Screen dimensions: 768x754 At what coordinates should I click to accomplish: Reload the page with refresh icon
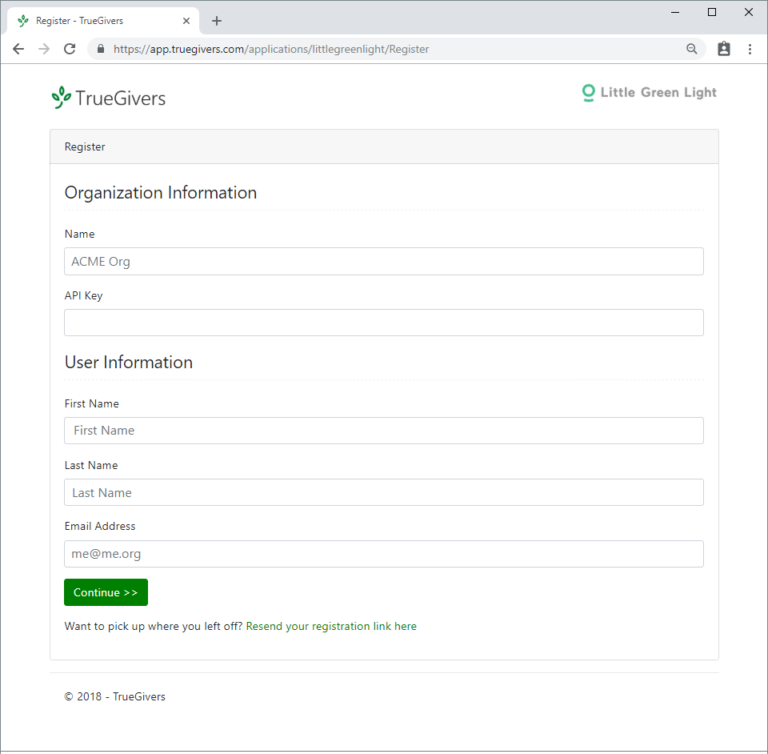[70, 49]
